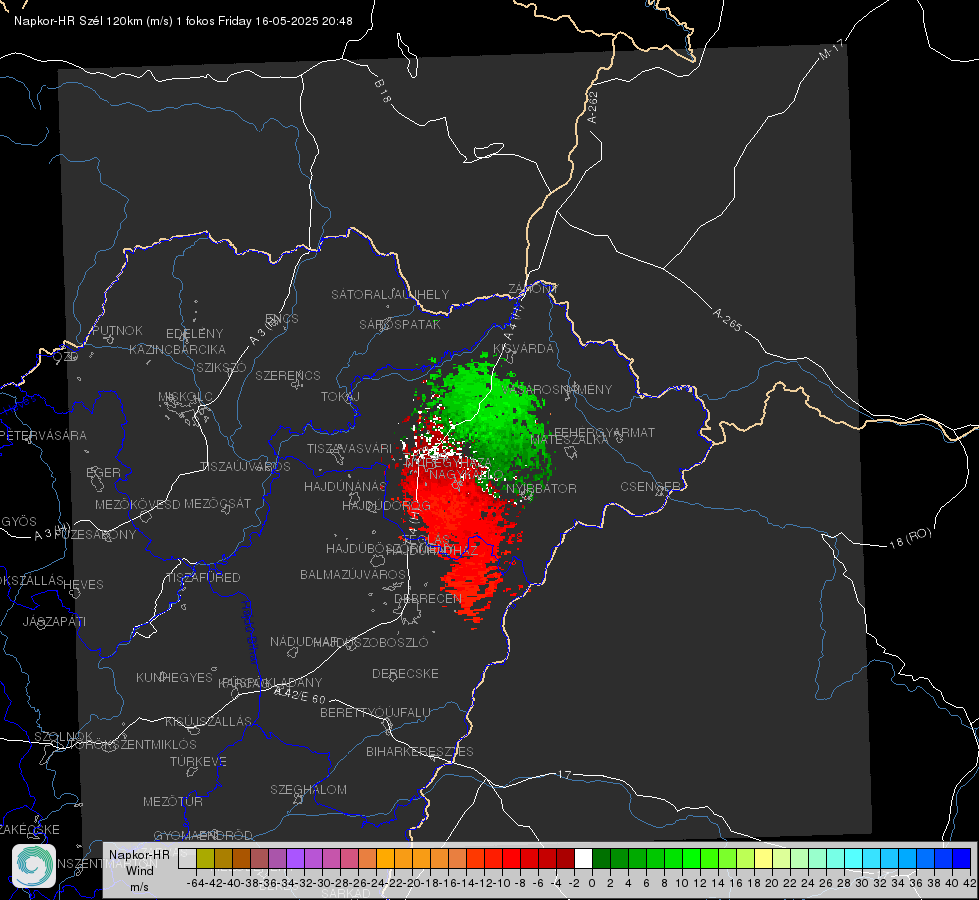Click the legend value -10

pos(501,883)
